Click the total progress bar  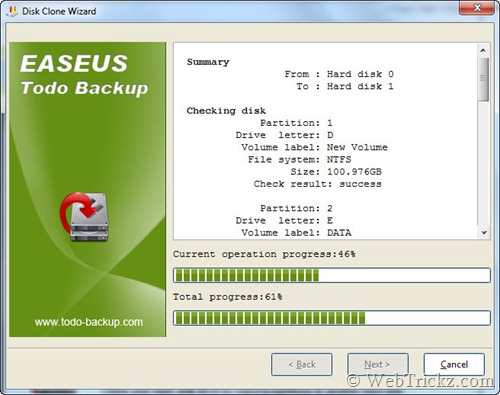coord(332,318)
